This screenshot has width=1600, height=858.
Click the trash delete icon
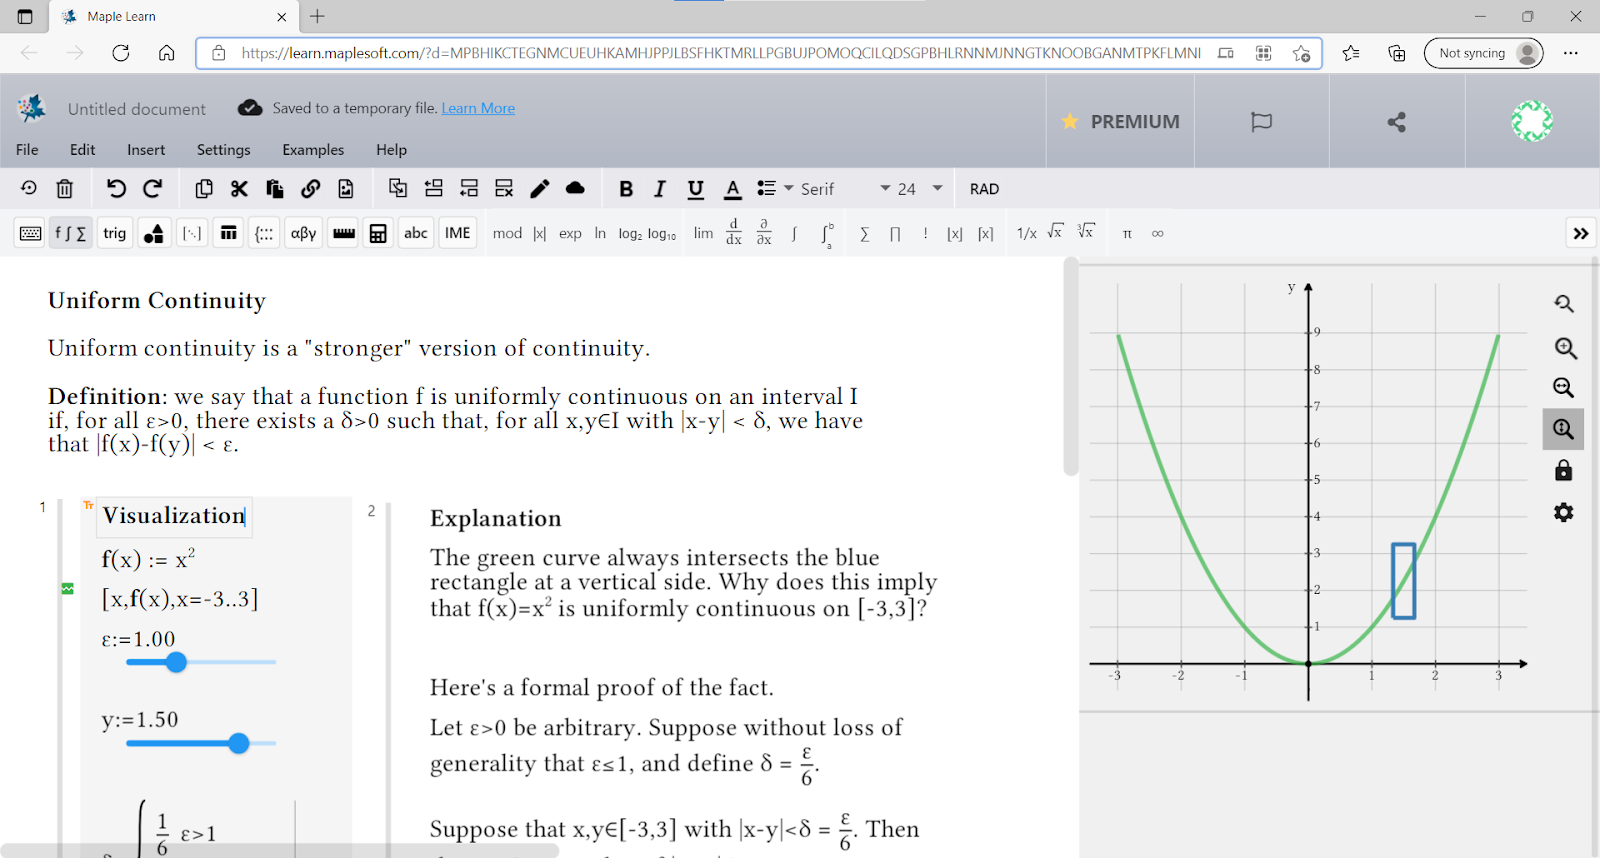click(64, 188)
